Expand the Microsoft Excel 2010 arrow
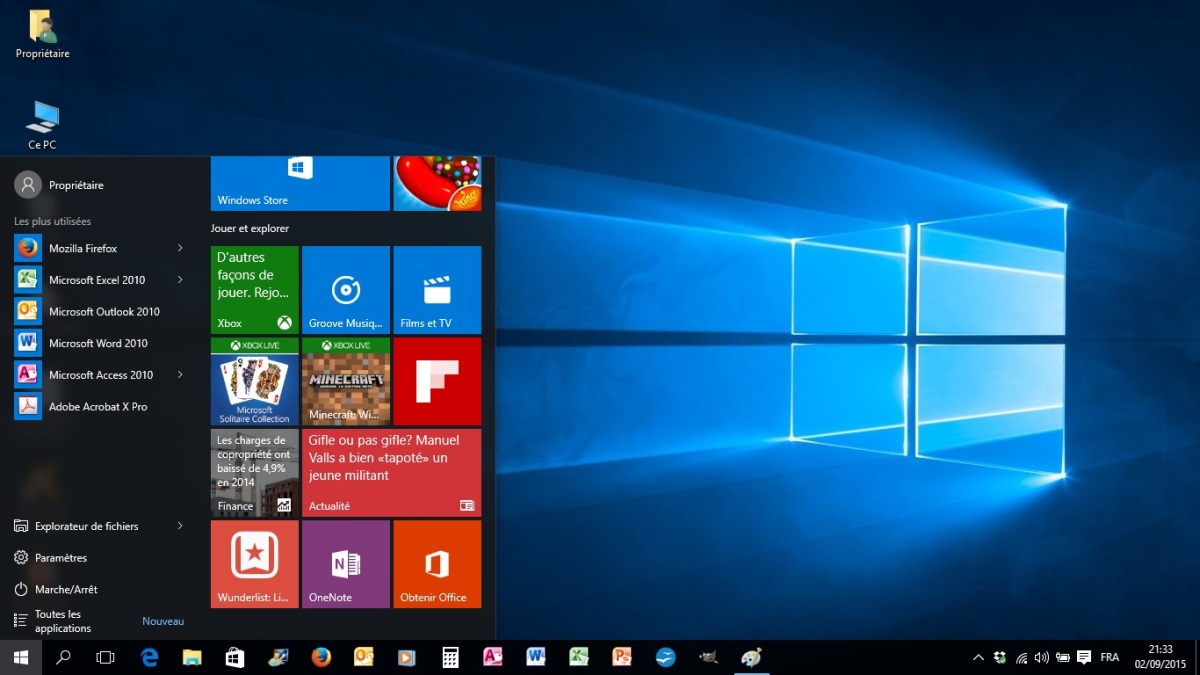Image resolution: width=1200 pixels, height=675 pixels. 180,280
